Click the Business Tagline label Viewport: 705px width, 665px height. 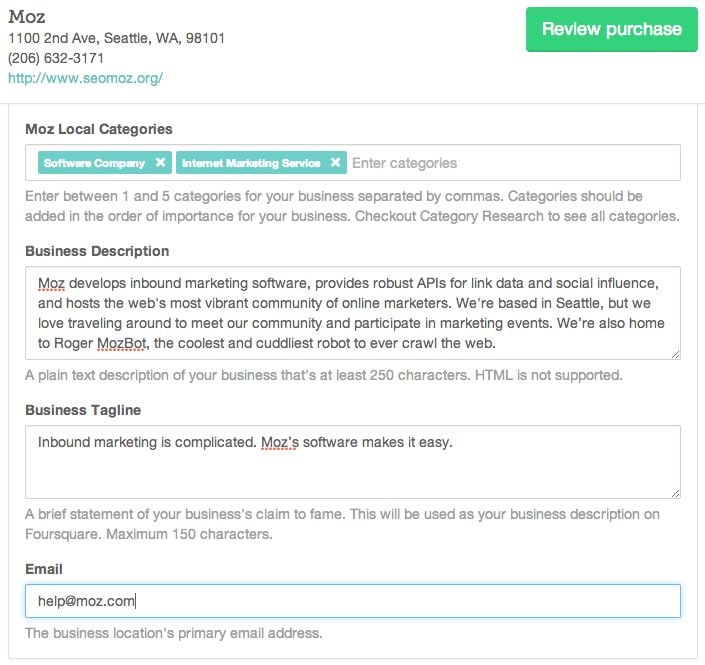coord(83,410)
